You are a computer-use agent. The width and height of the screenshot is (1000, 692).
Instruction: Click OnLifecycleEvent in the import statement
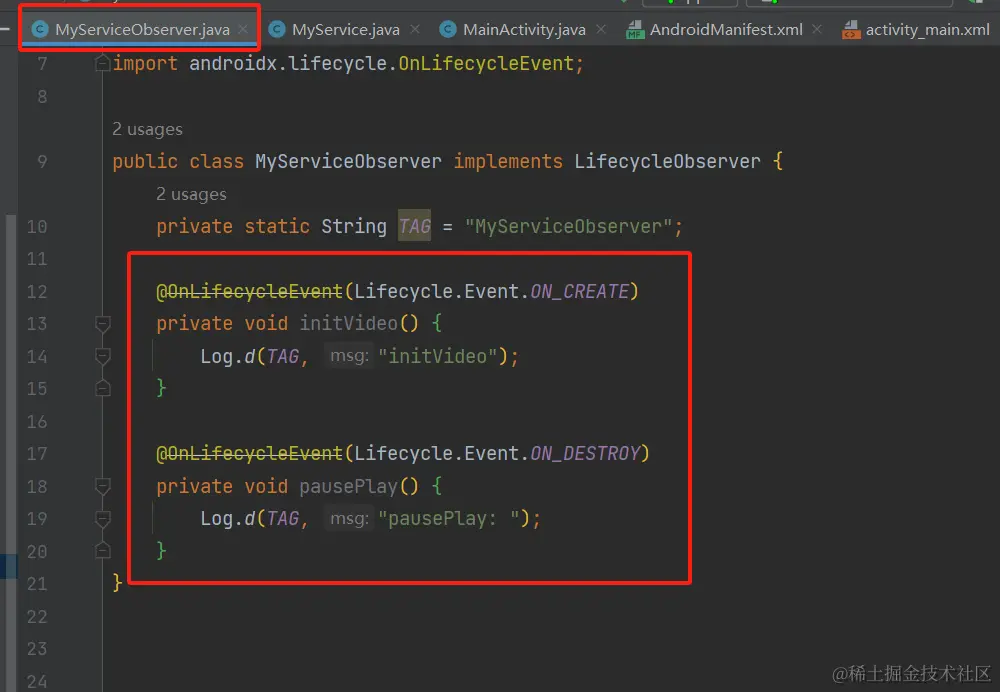pyautogui.click(x=486, y=63)
